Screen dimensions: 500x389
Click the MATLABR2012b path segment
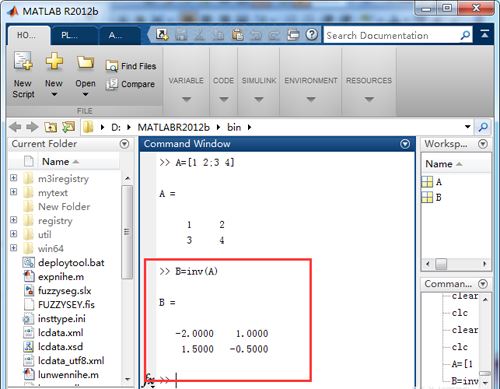tap(174, 127)
